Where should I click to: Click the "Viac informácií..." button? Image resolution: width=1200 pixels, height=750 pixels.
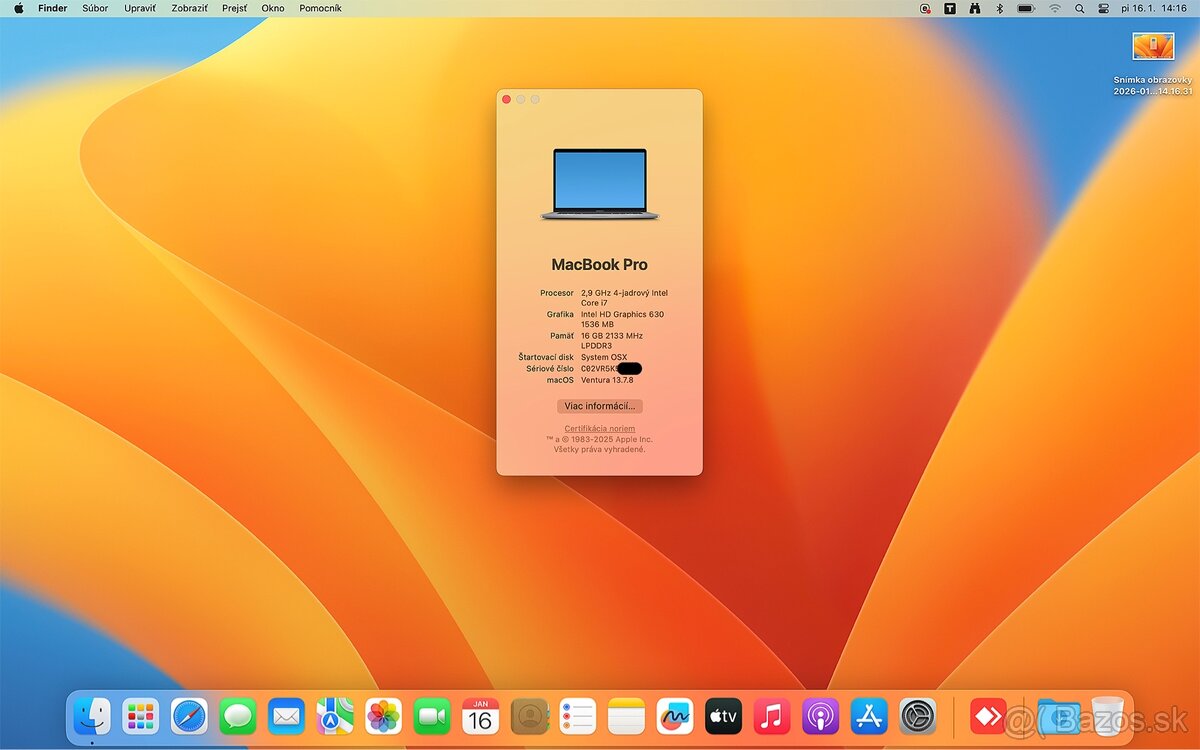[599, 406]
